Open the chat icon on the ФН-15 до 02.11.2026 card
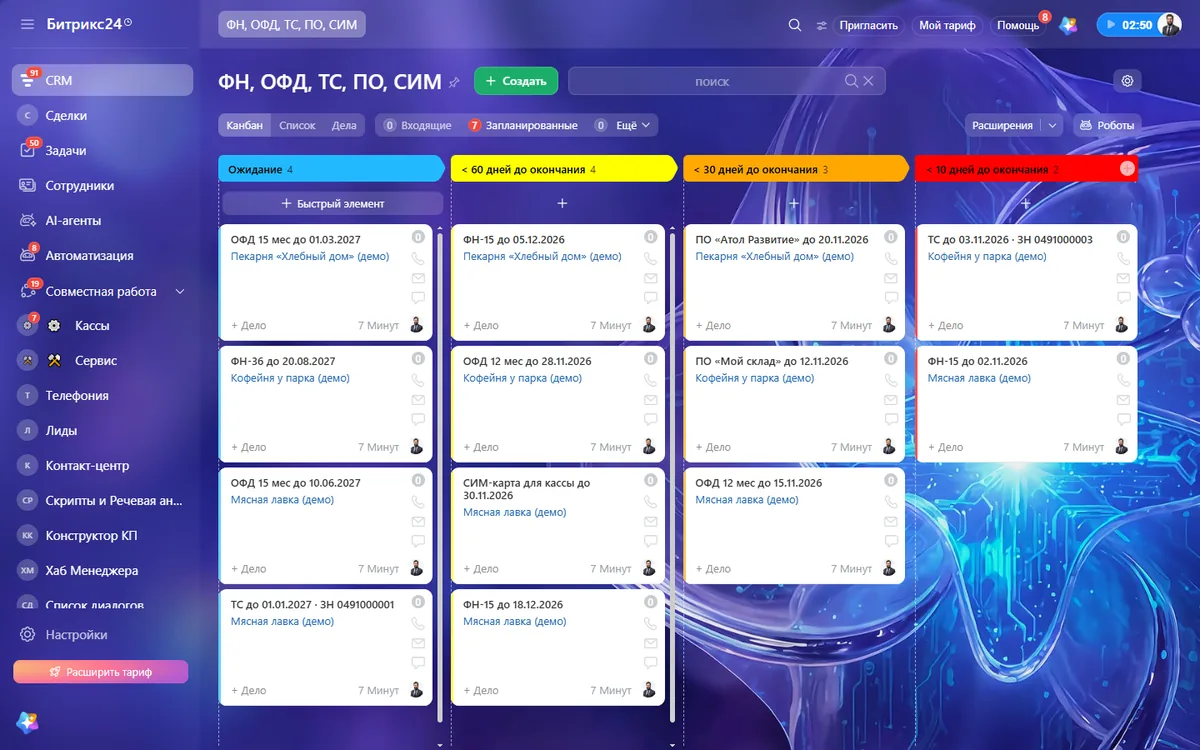The image size is (1200, 750). click(1123, 419)
